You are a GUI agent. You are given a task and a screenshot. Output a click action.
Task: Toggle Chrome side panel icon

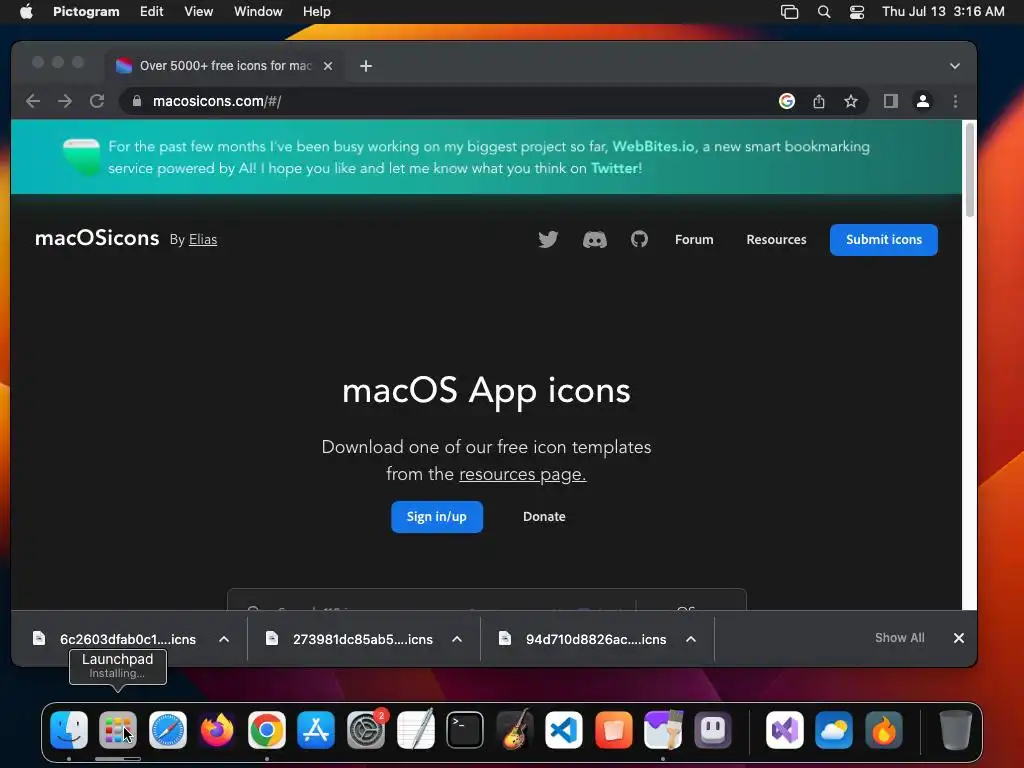[x=891, y=101]
